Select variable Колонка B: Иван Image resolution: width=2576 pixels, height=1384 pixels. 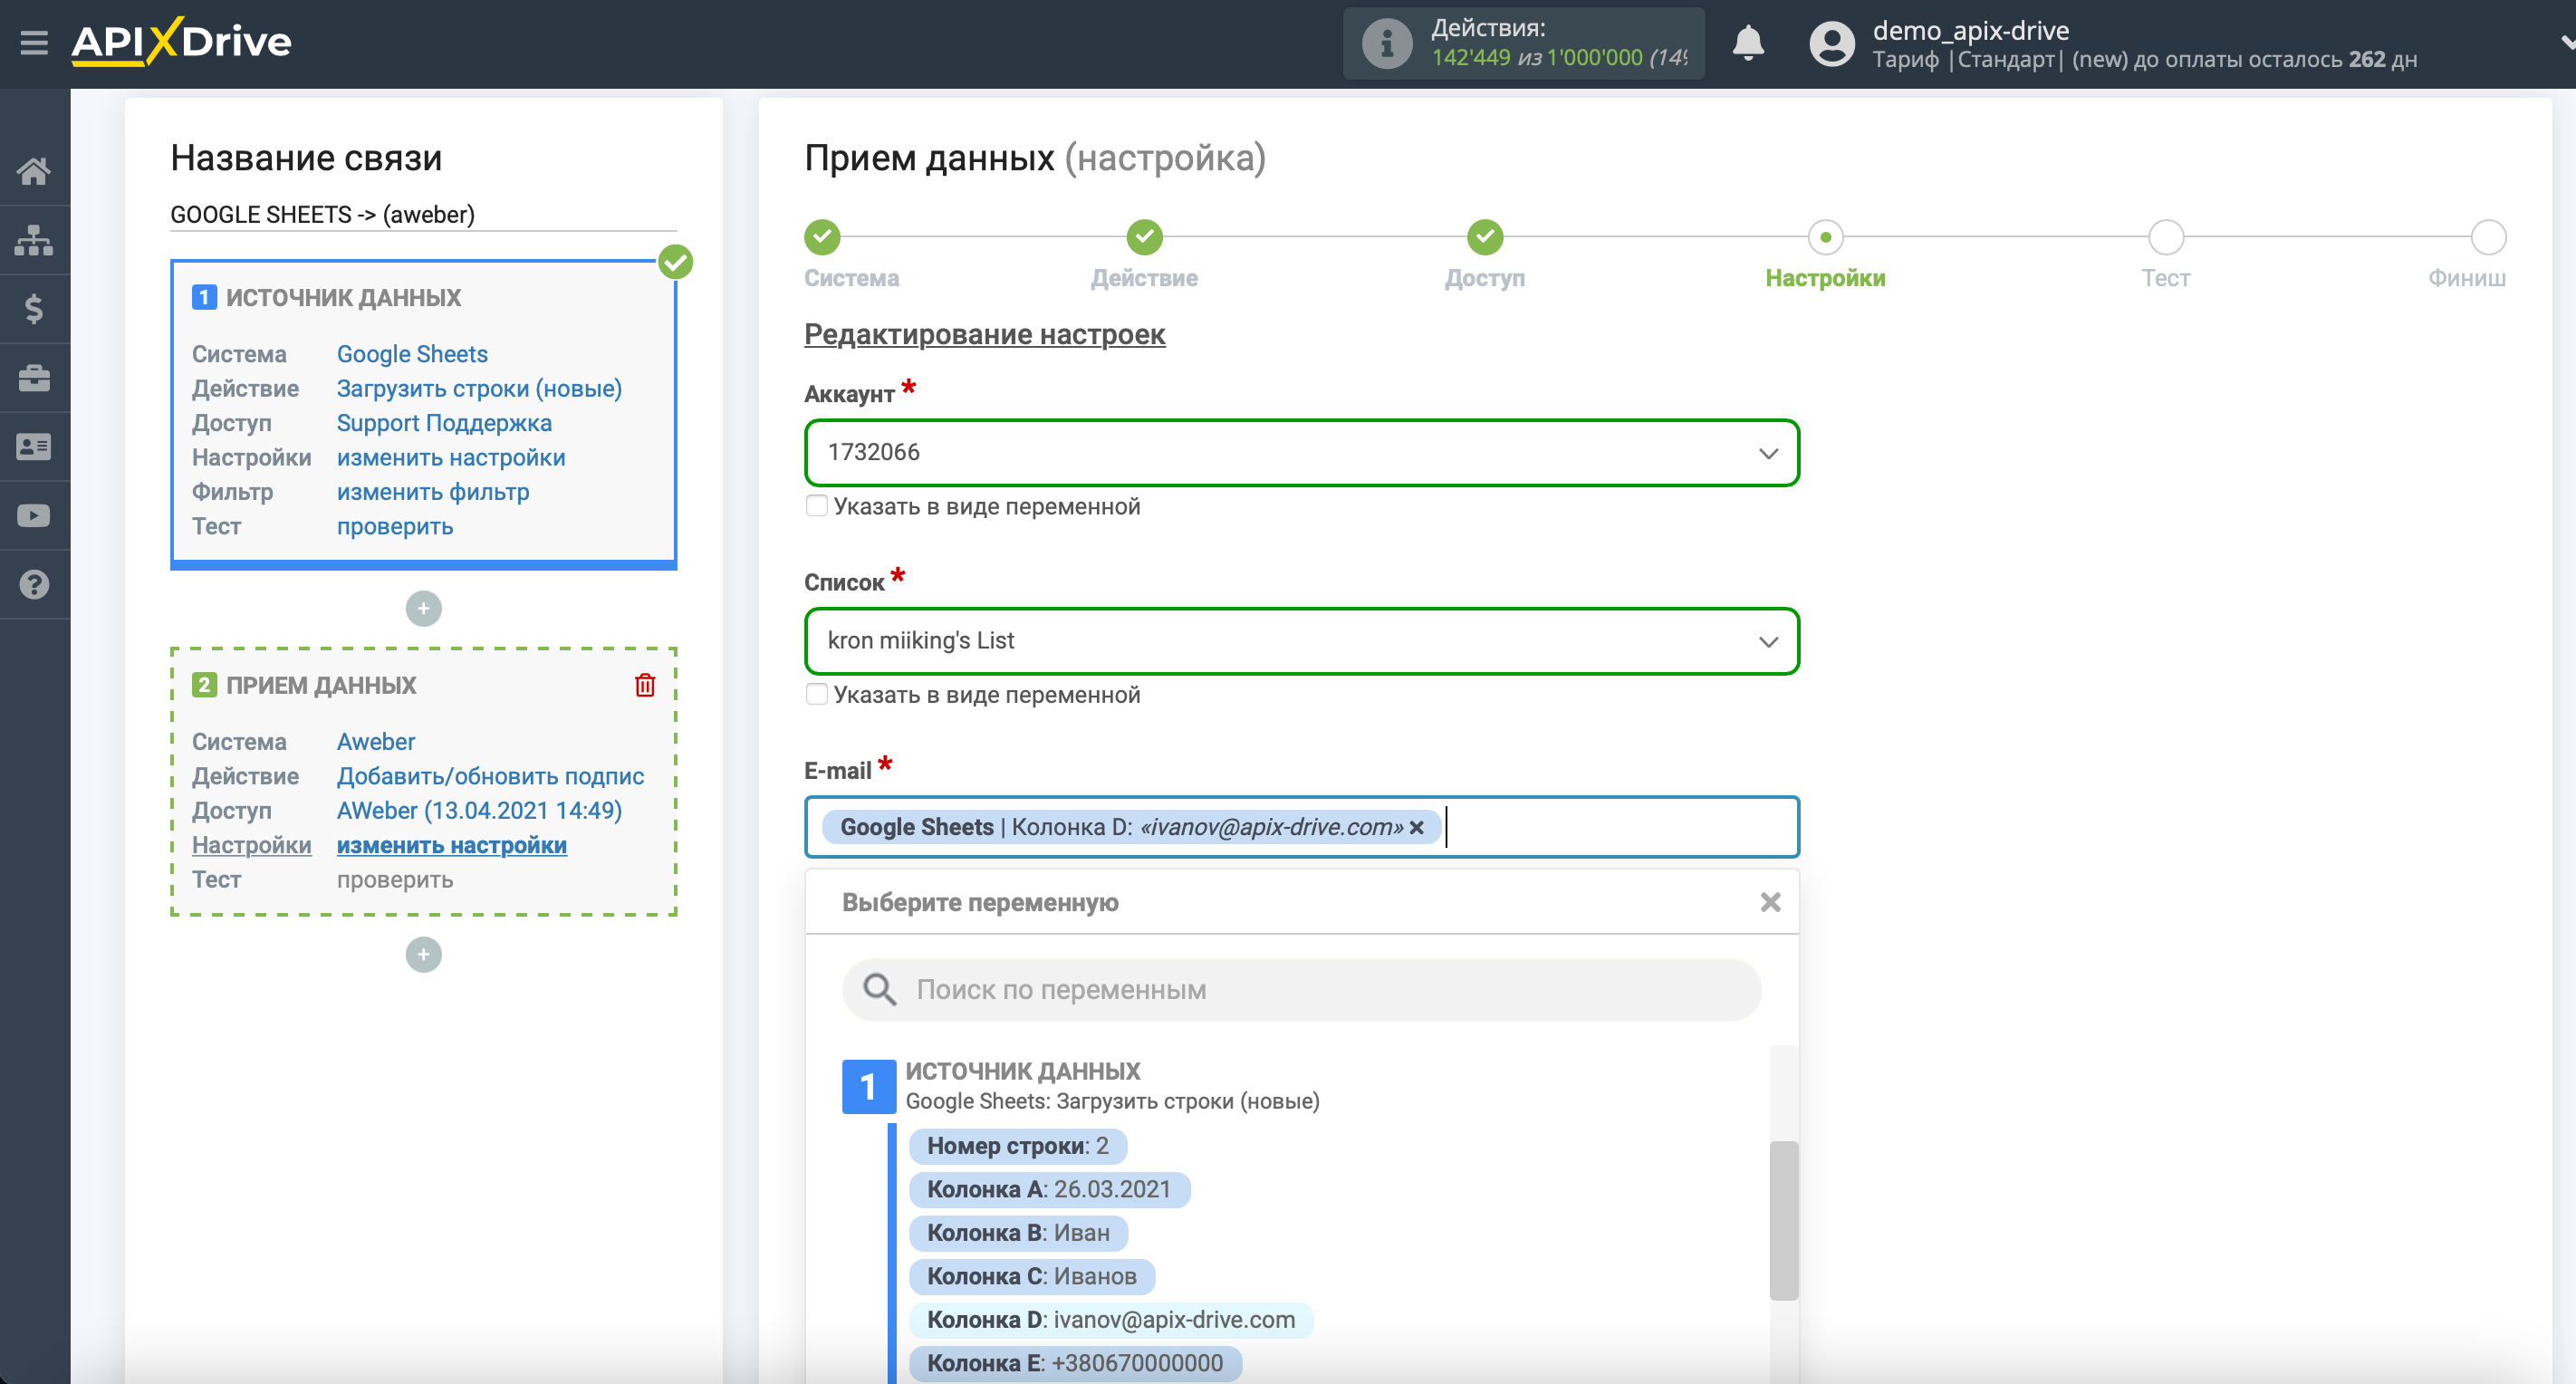click(x=1018, y=1233)
